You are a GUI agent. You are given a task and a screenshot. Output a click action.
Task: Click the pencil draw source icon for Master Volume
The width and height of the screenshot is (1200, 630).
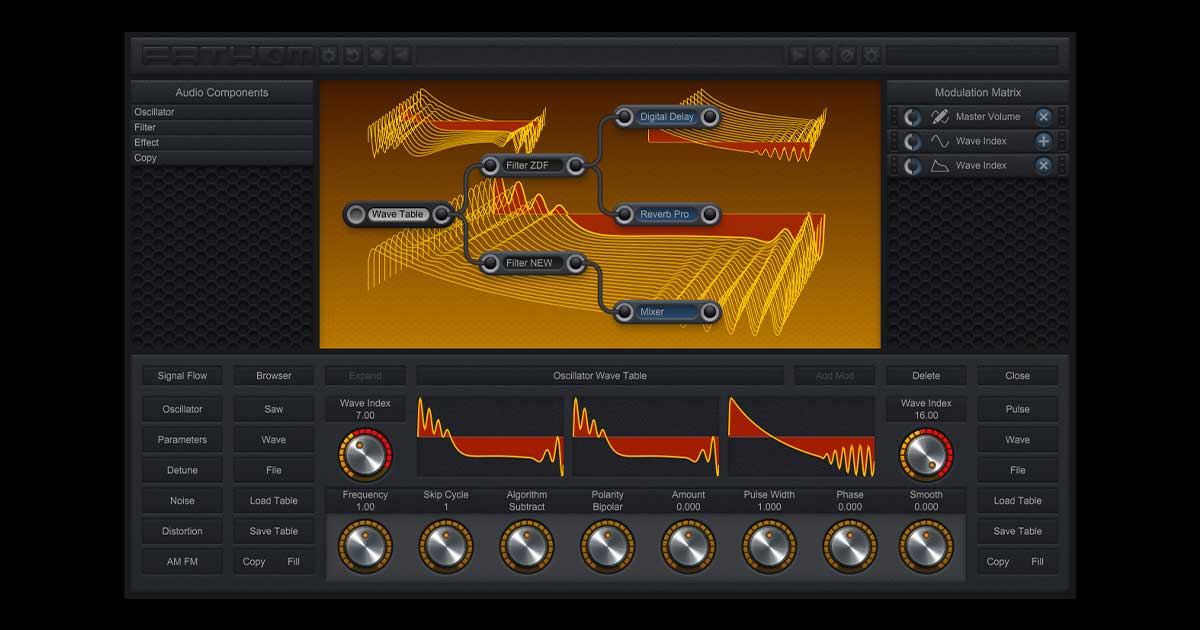coord(939,117)
